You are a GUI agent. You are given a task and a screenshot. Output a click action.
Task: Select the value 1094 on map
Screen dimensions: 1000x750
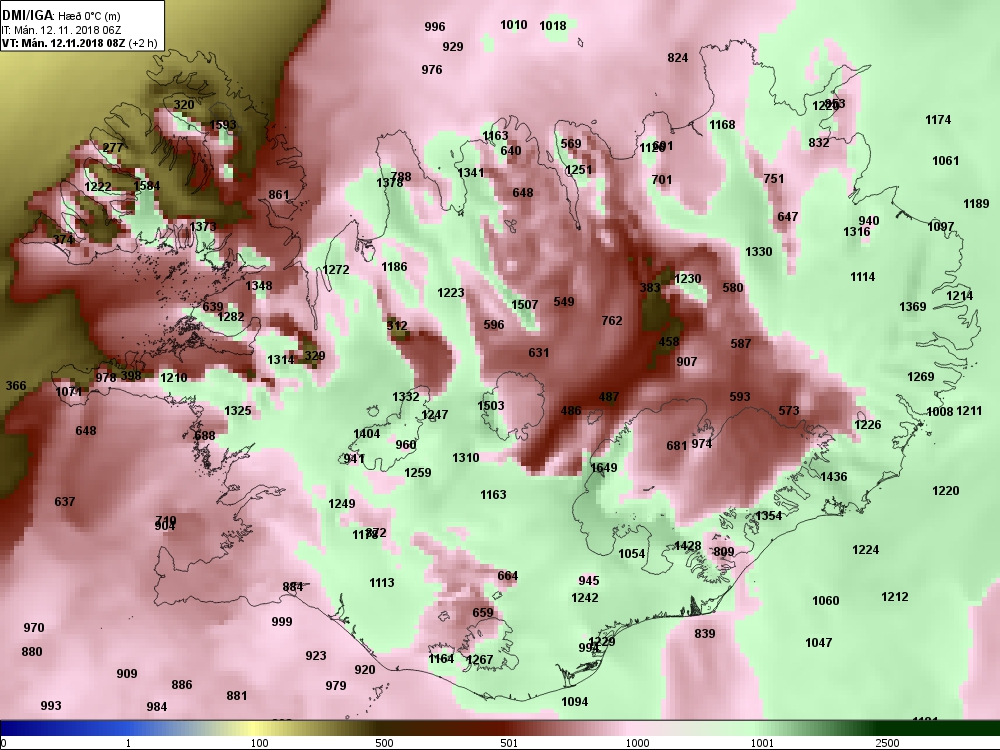point(574,702)
